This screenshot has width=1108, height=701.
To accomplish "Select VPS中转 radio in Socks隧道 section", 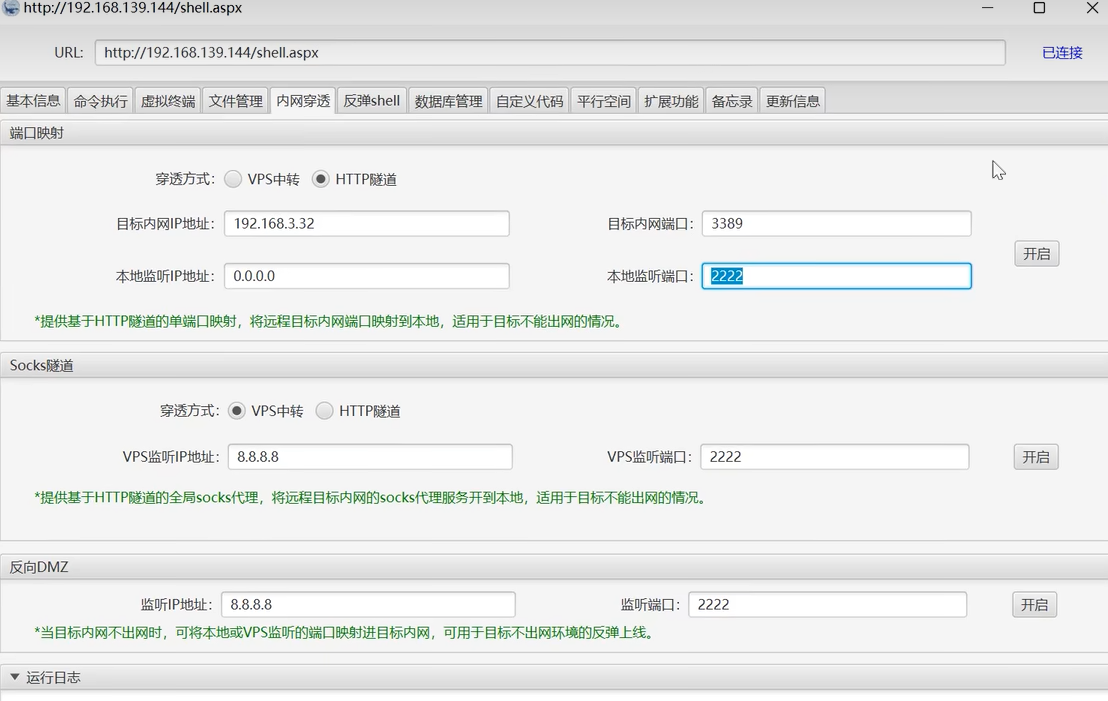I will coord(237,411).
